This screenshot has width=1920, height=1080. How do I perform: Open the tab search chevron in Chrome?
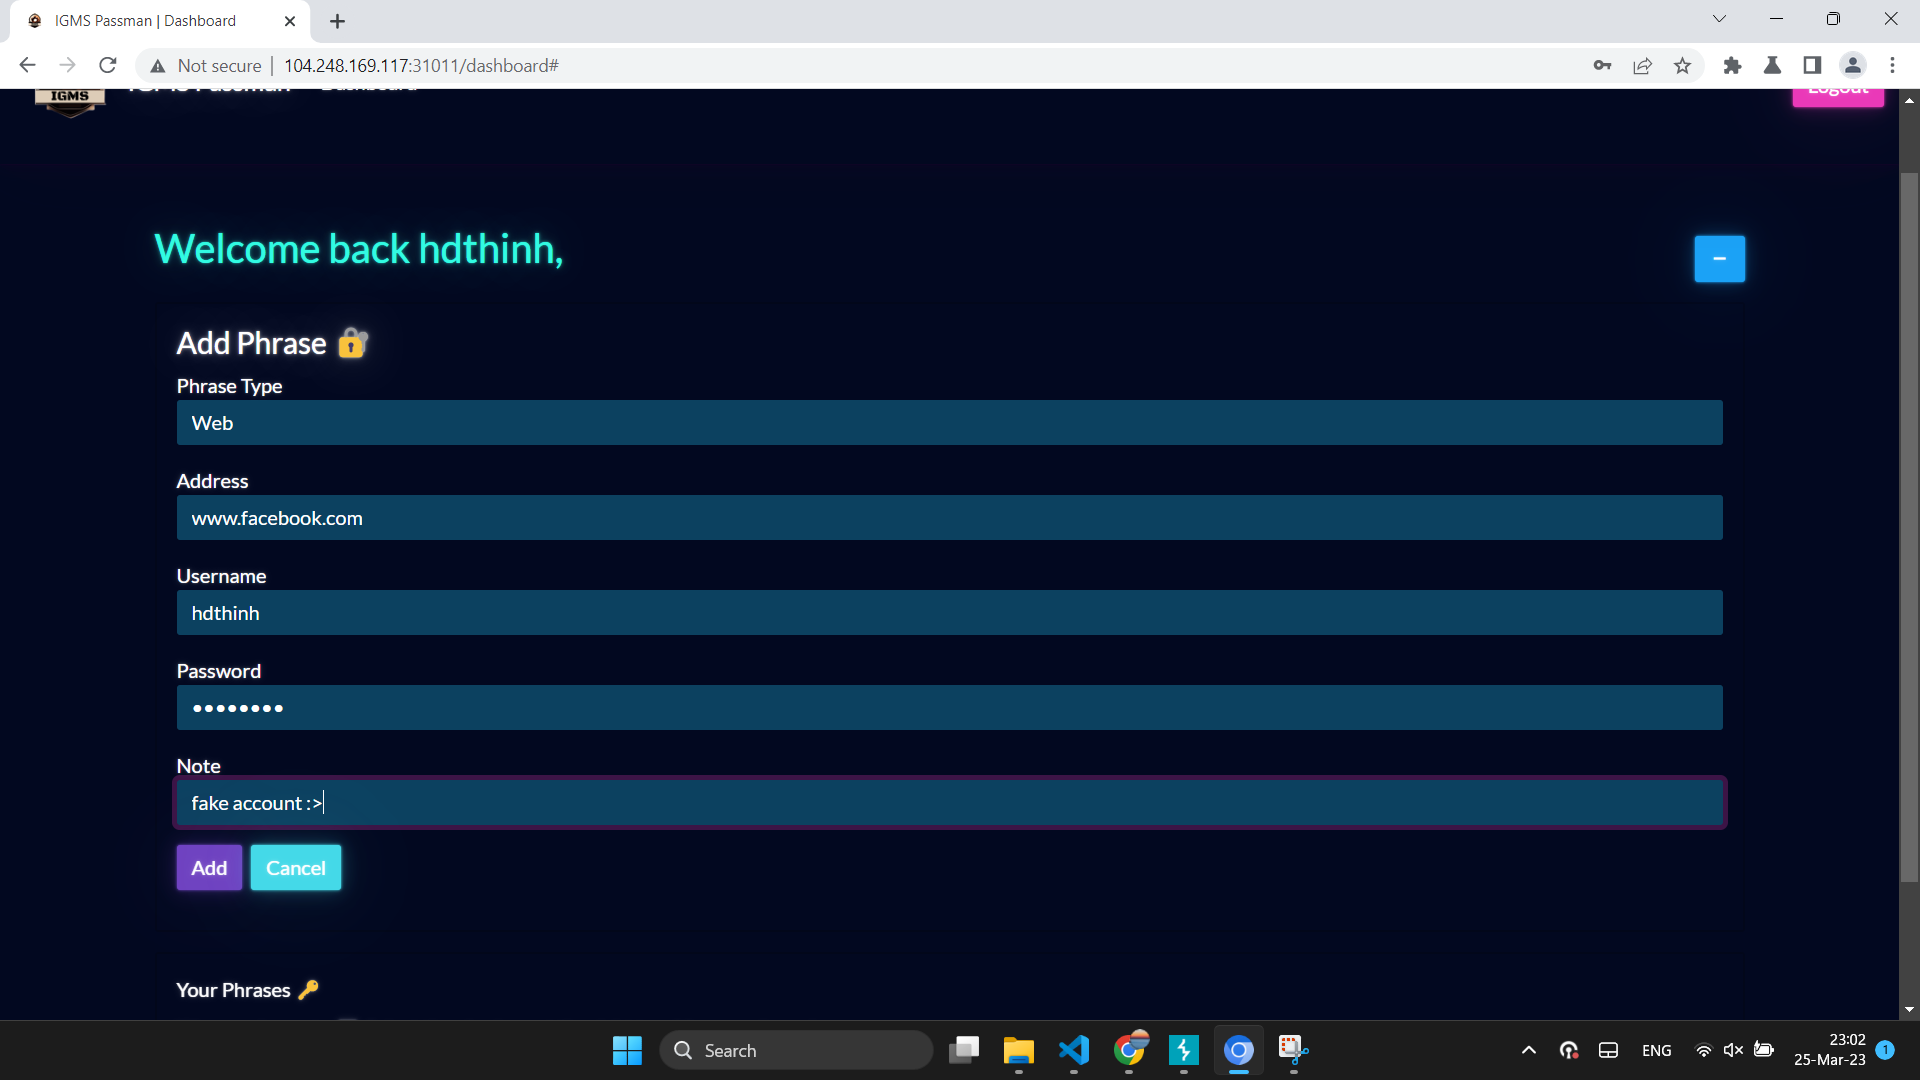click(1719, 19)
